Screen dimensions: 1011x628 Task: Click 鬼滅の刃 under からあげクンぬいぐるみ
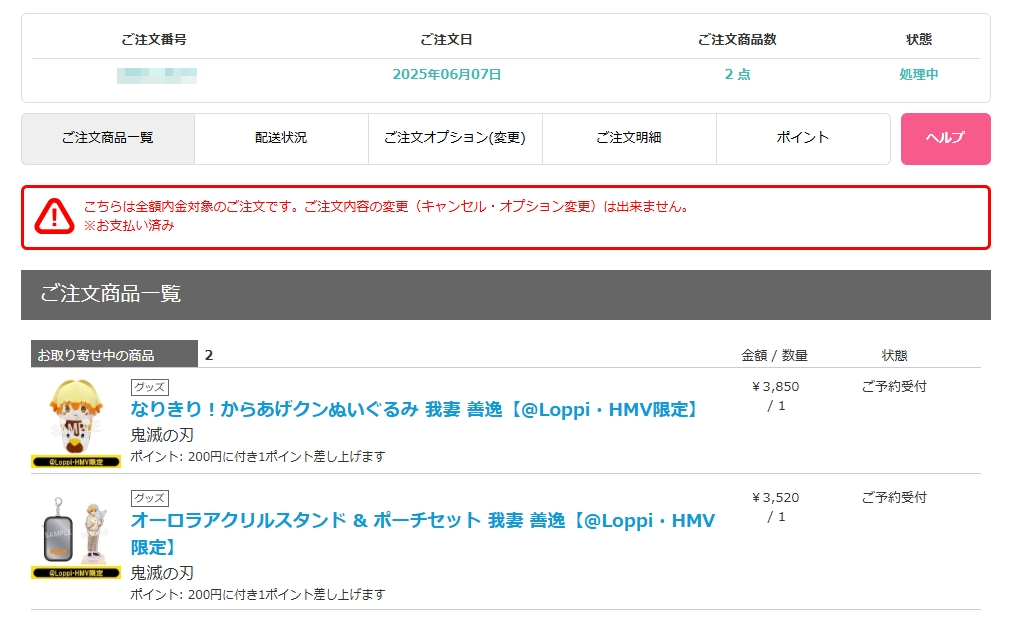(162, 435)
